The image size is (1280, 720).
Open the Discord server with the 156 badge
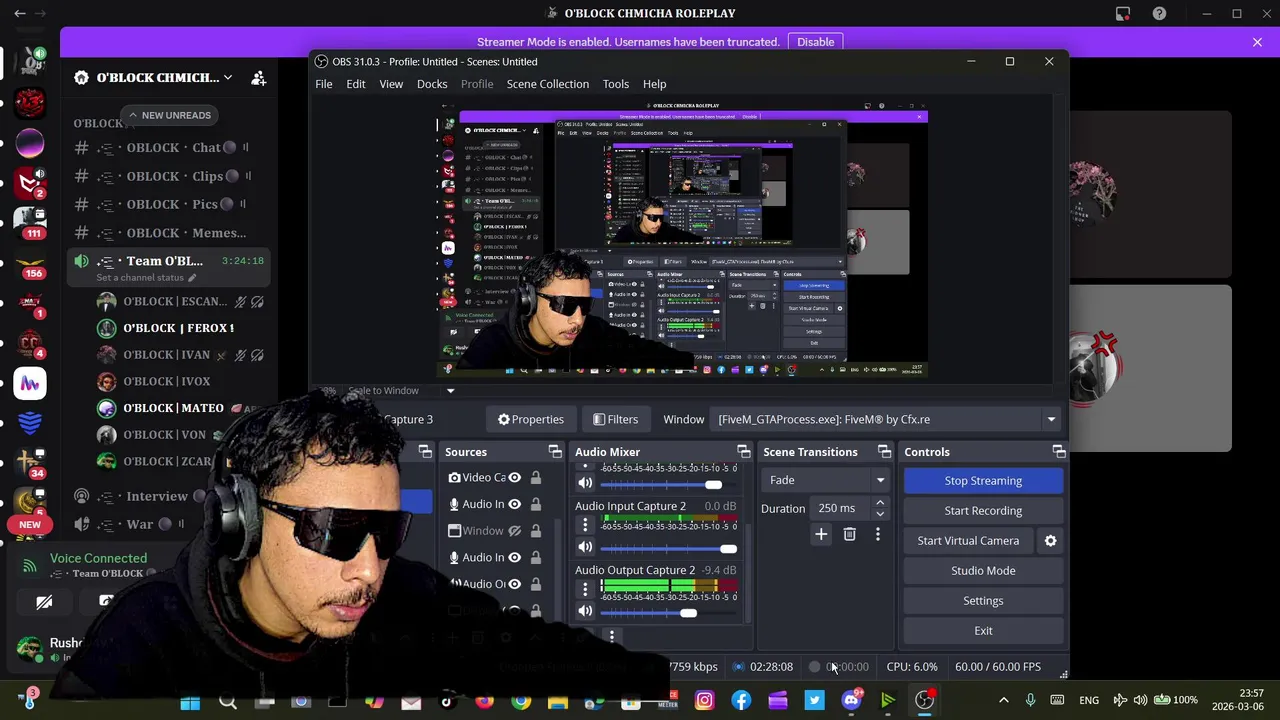click(x=30, y=264)
